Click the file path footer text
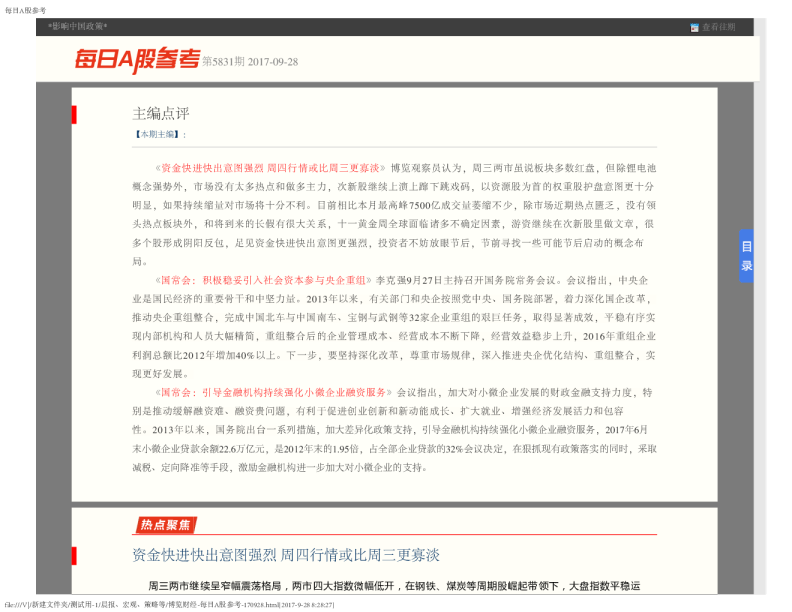792x612 pixels. coord(170,604)
